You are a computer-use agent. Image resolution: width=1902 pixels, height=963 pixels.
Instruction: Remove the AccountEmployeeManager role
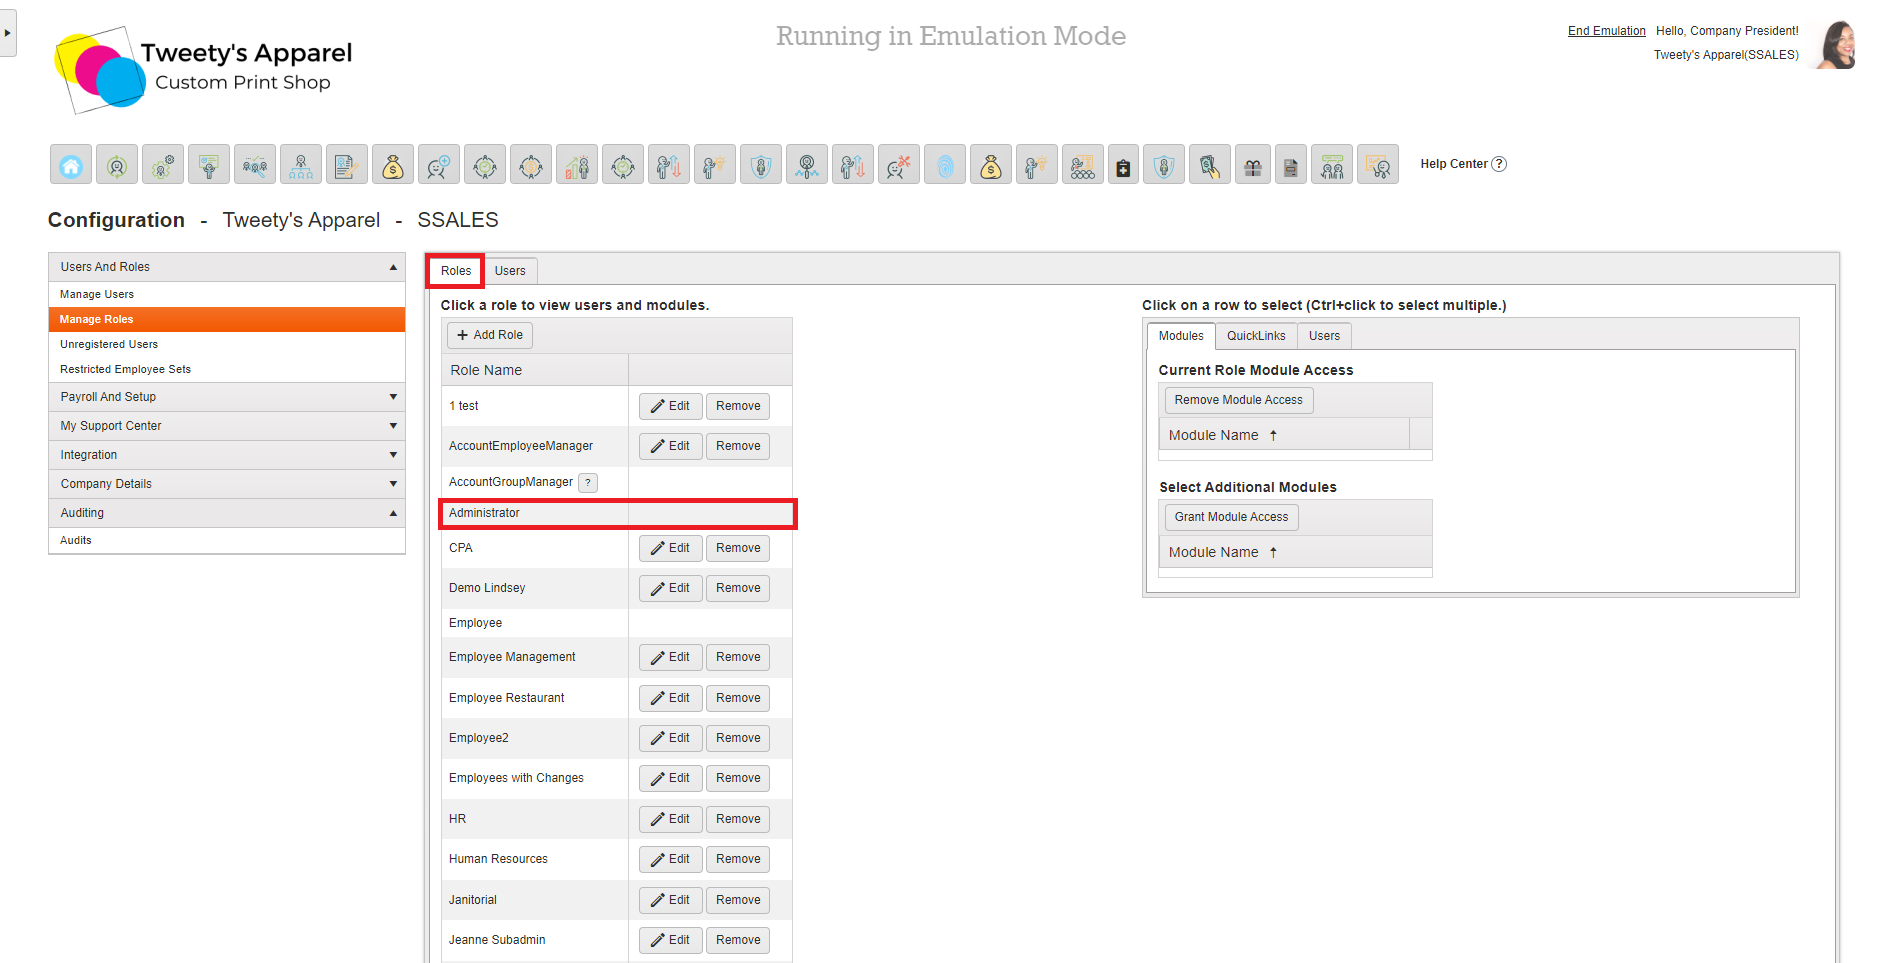[738, 446]
